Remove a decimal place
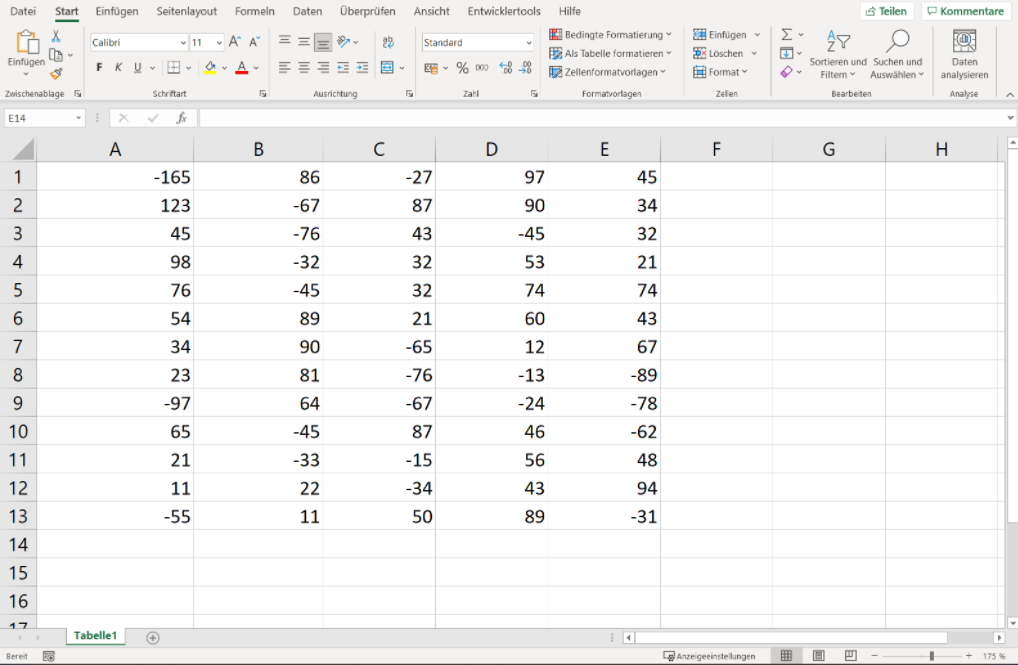The height and width of the screenshot is (665, 1018). (526, 68)
